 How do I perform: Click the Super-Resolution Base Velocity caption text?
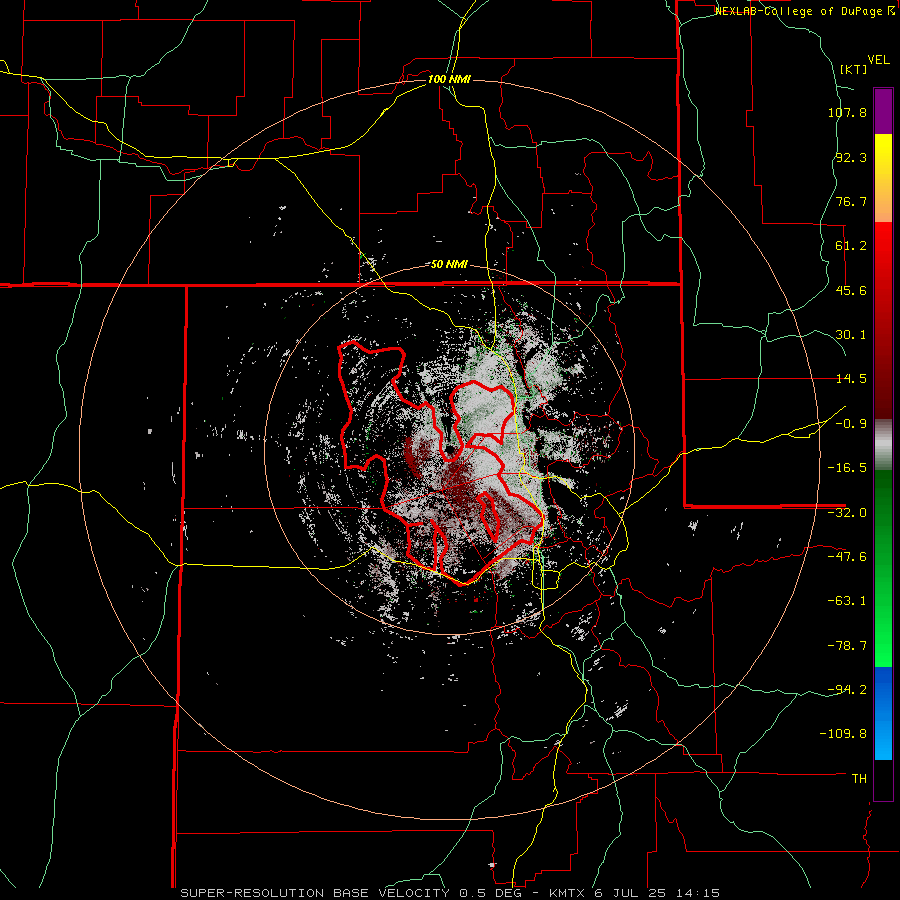click(450, 893)
